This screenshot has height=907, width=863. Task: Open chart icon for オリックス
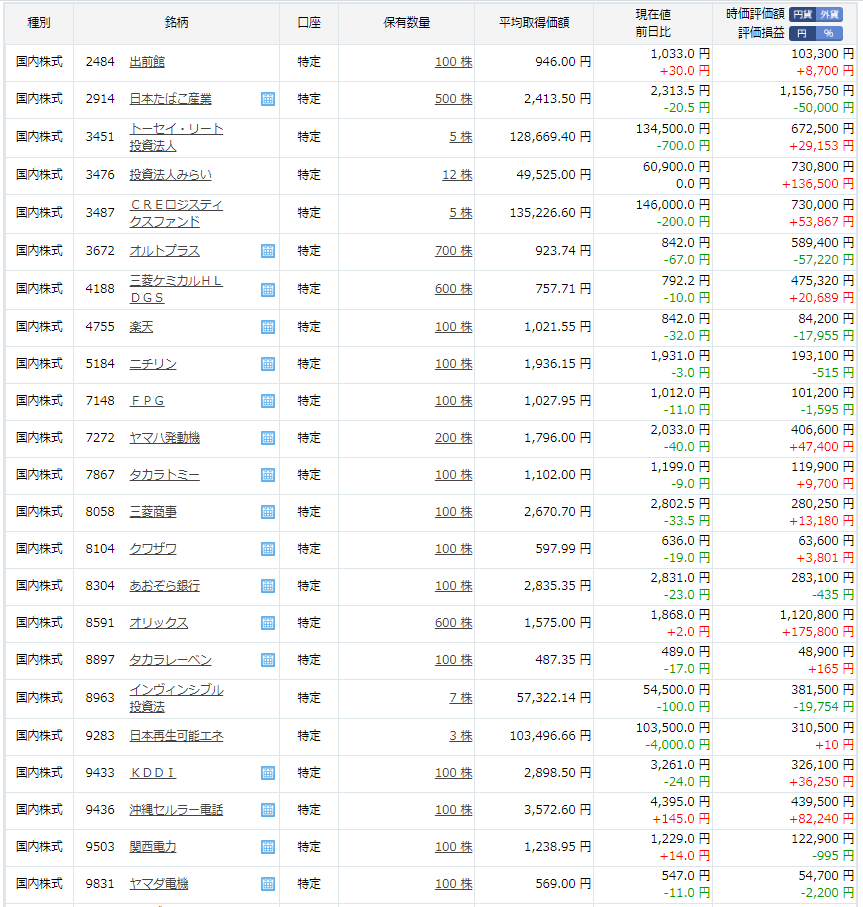click(x=268, y=623)
